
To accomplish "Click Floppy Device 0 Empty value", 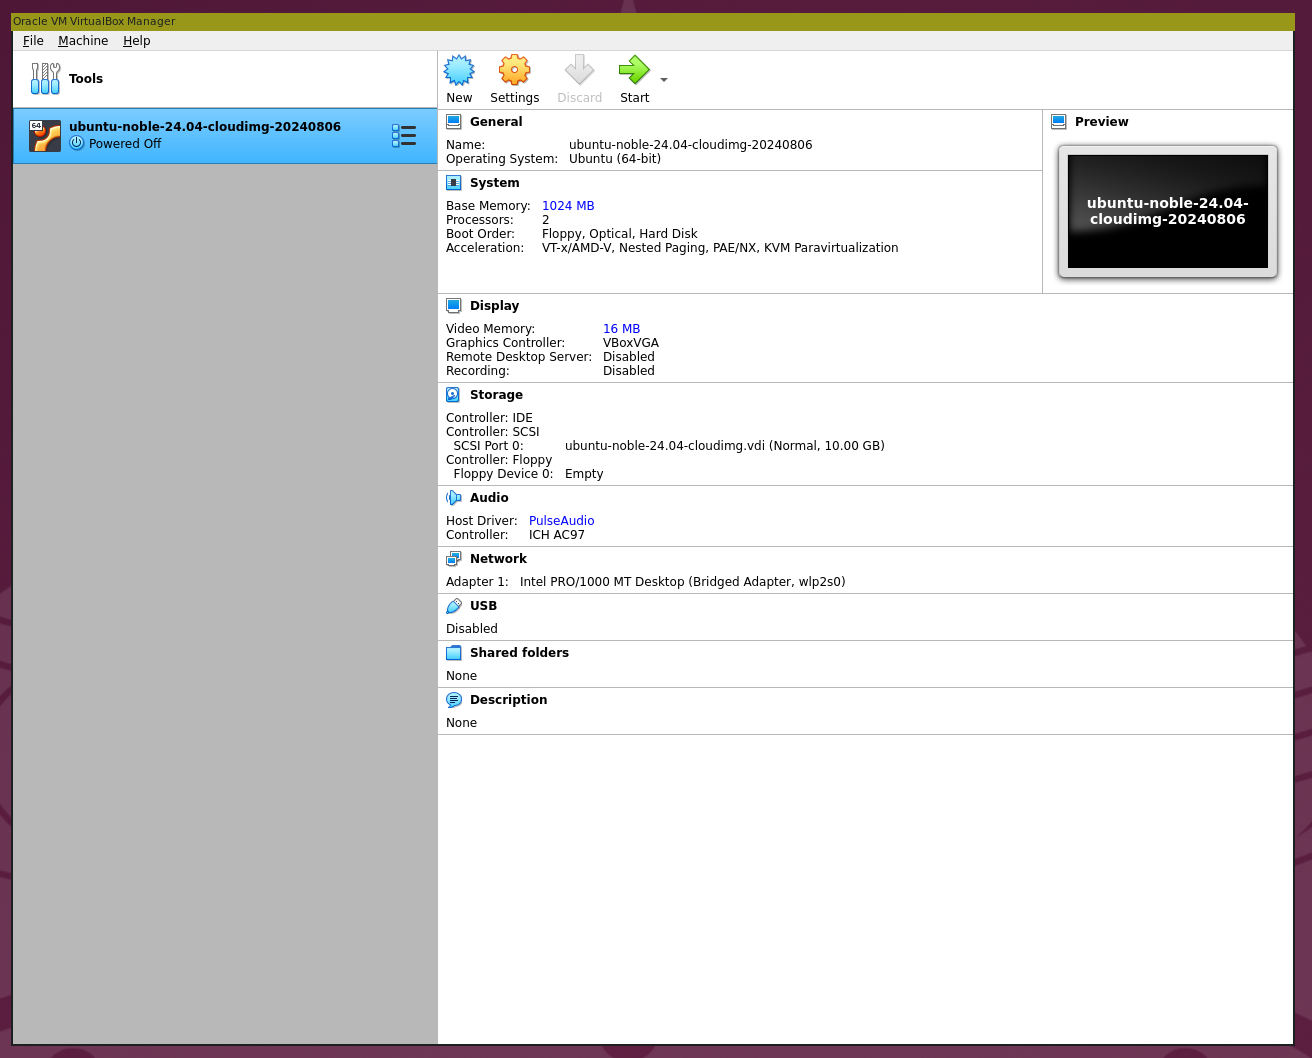I will pyautogui.click(x=584, y=474).
